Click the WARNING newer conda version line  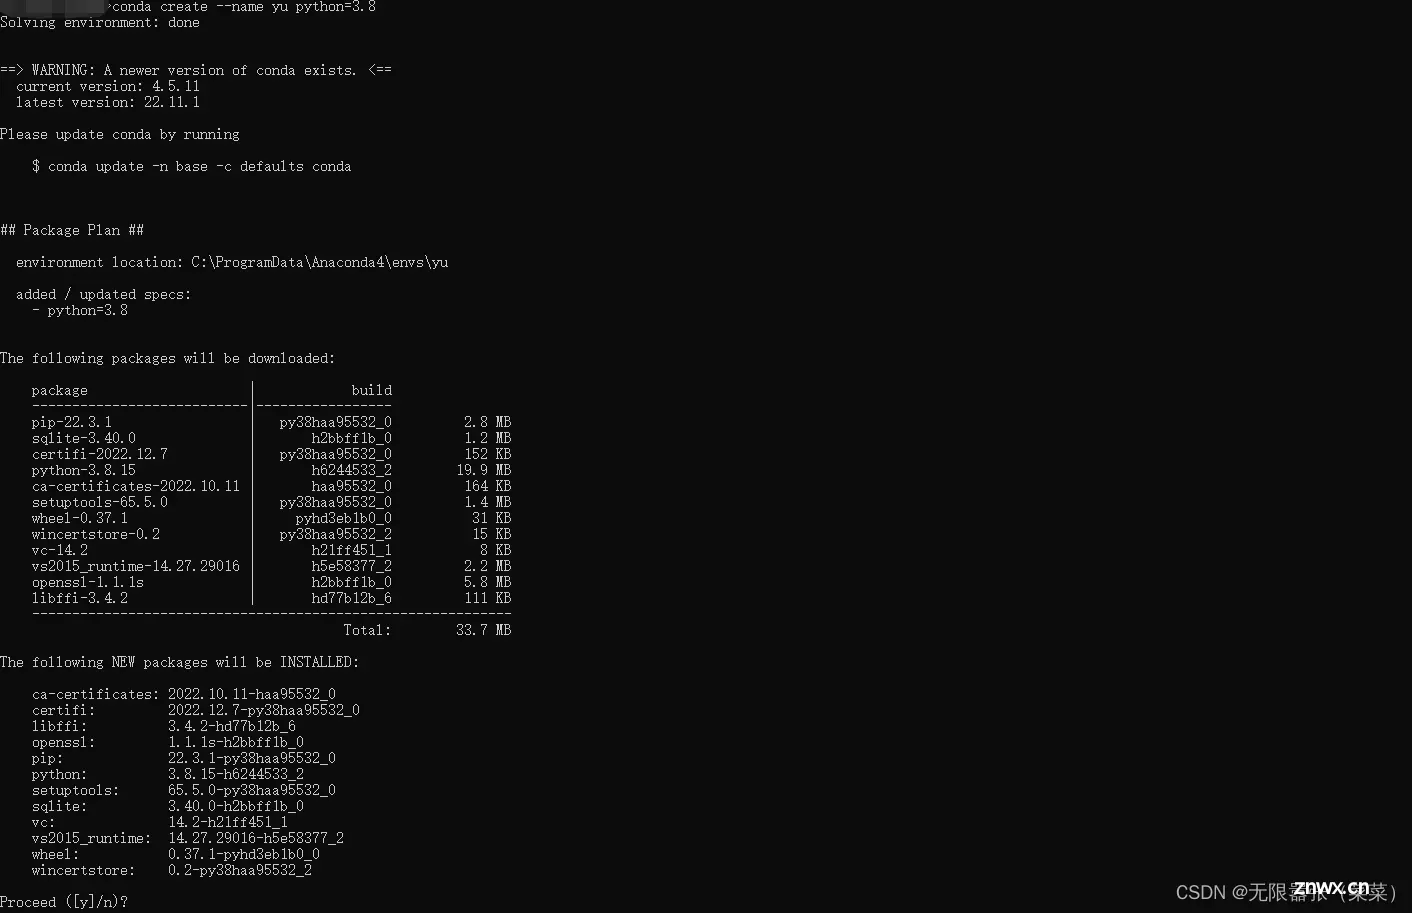tap(196, 70)
